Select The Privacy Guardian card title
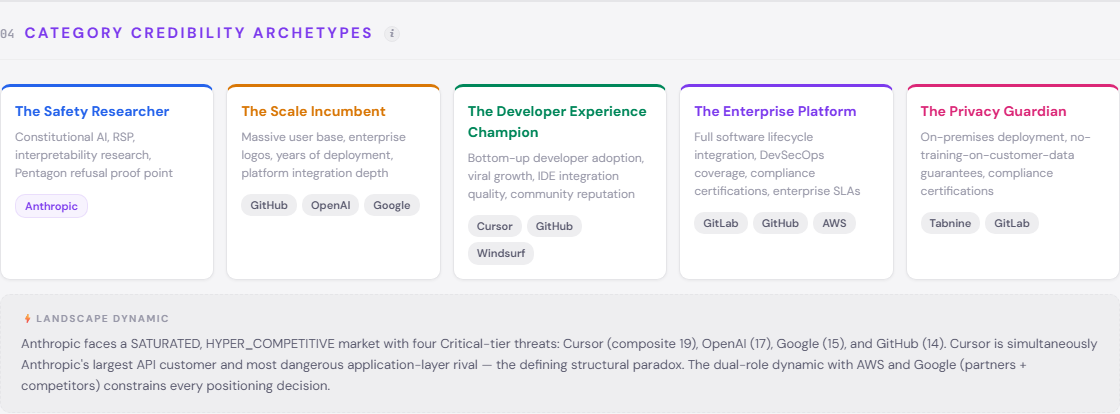This screenshot has height=414, width=1120. pos(993,112)
